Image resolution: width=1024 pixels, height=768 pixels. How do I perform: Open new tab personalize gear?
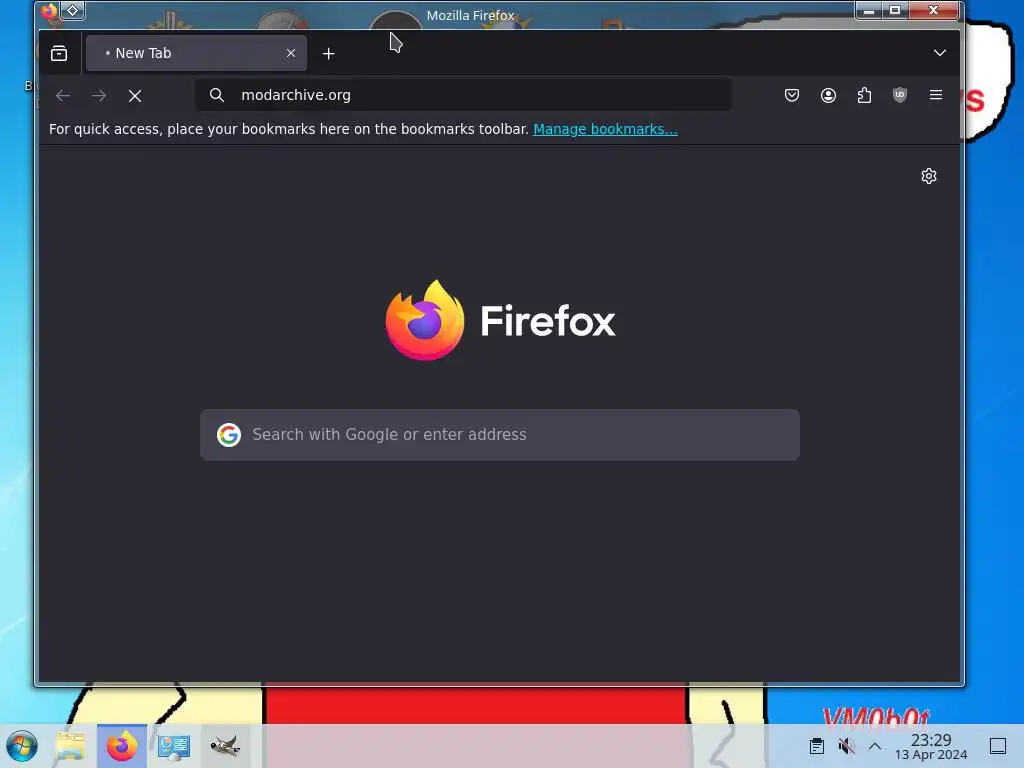(x=929, y=176)
